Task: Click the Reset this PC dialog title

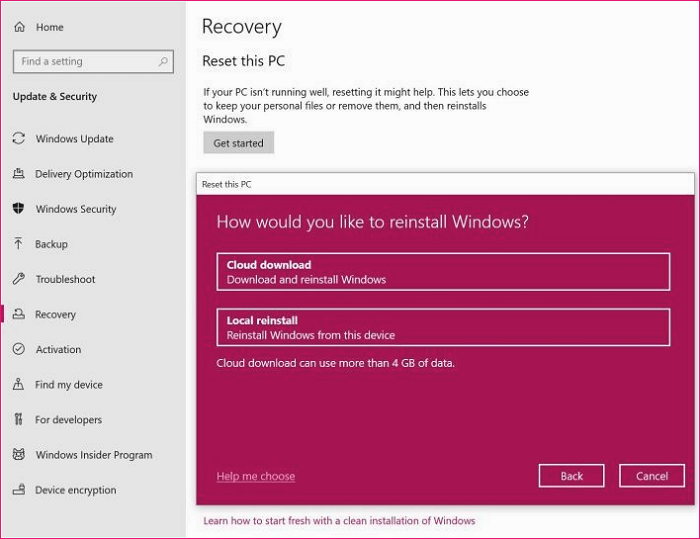Action: click(226, 184)
